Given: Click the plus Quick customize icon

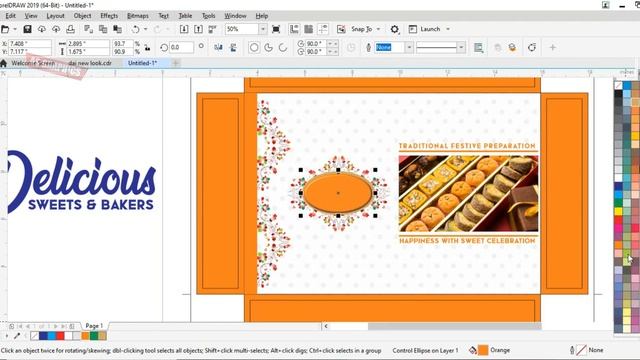Looking at the screenshot, I should tap(553, 47).
